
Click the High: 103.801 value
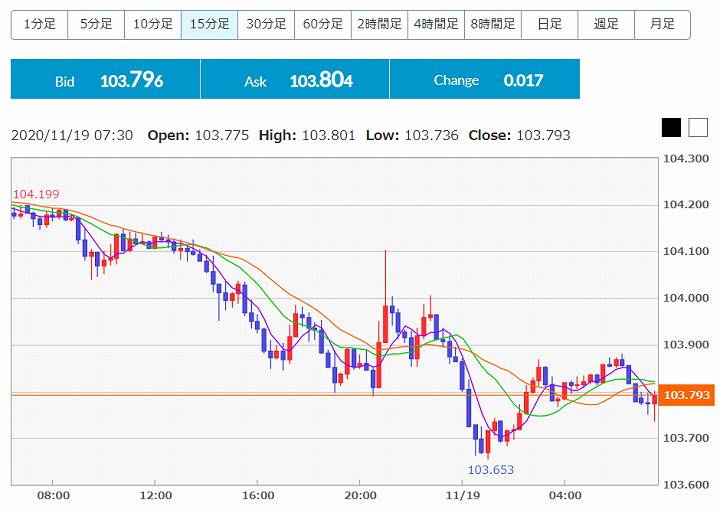pos(307,135)
